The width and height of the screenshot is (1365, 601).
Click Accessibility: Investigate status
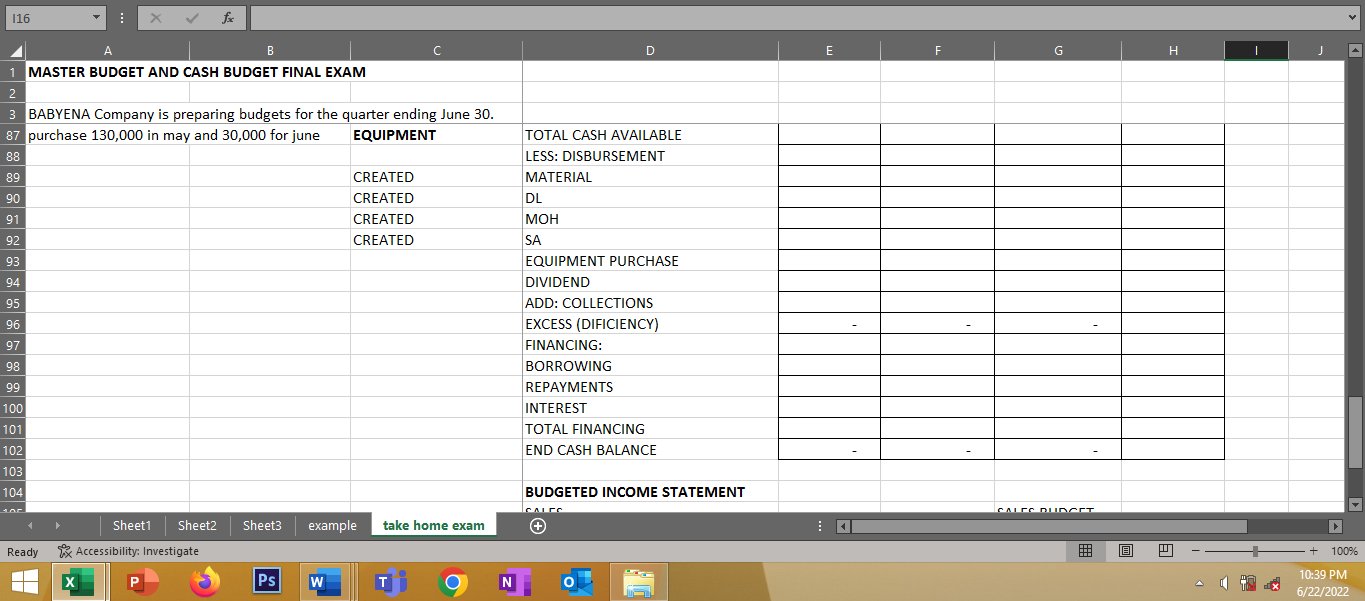[x=128, y=551]
